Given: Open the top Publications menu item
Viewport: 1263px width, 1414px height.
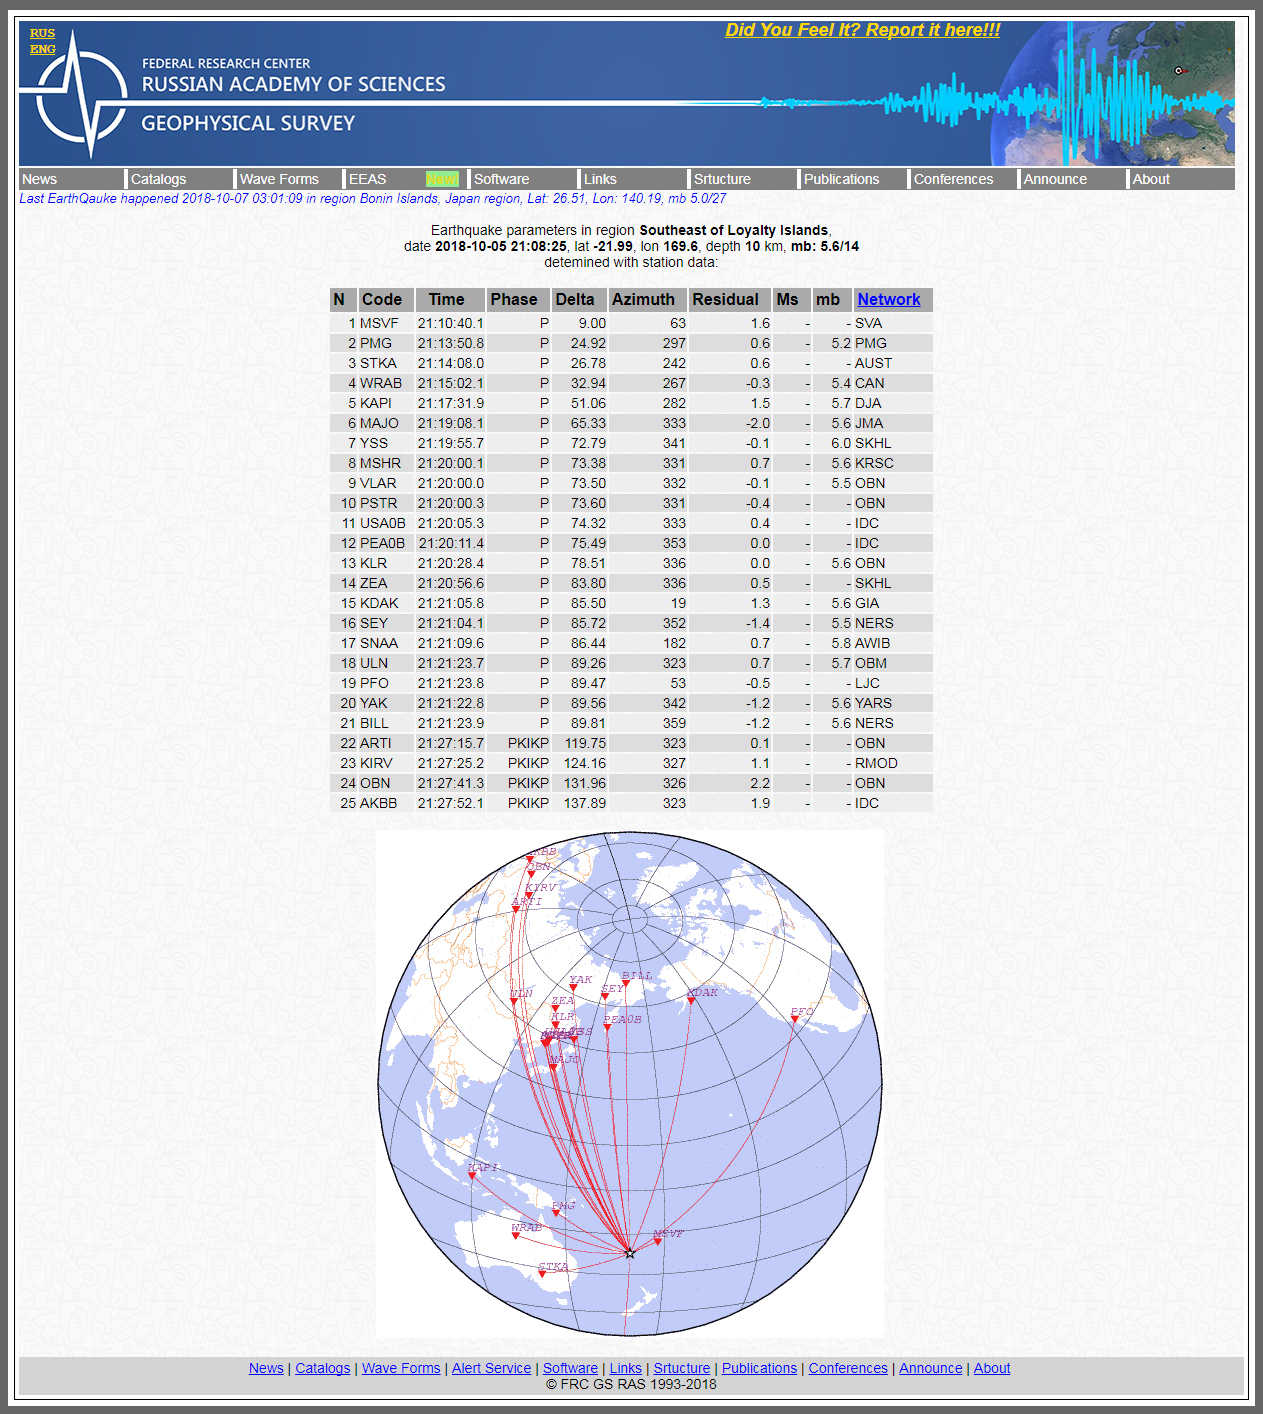Looking at the screenshot, I should 841,179.
